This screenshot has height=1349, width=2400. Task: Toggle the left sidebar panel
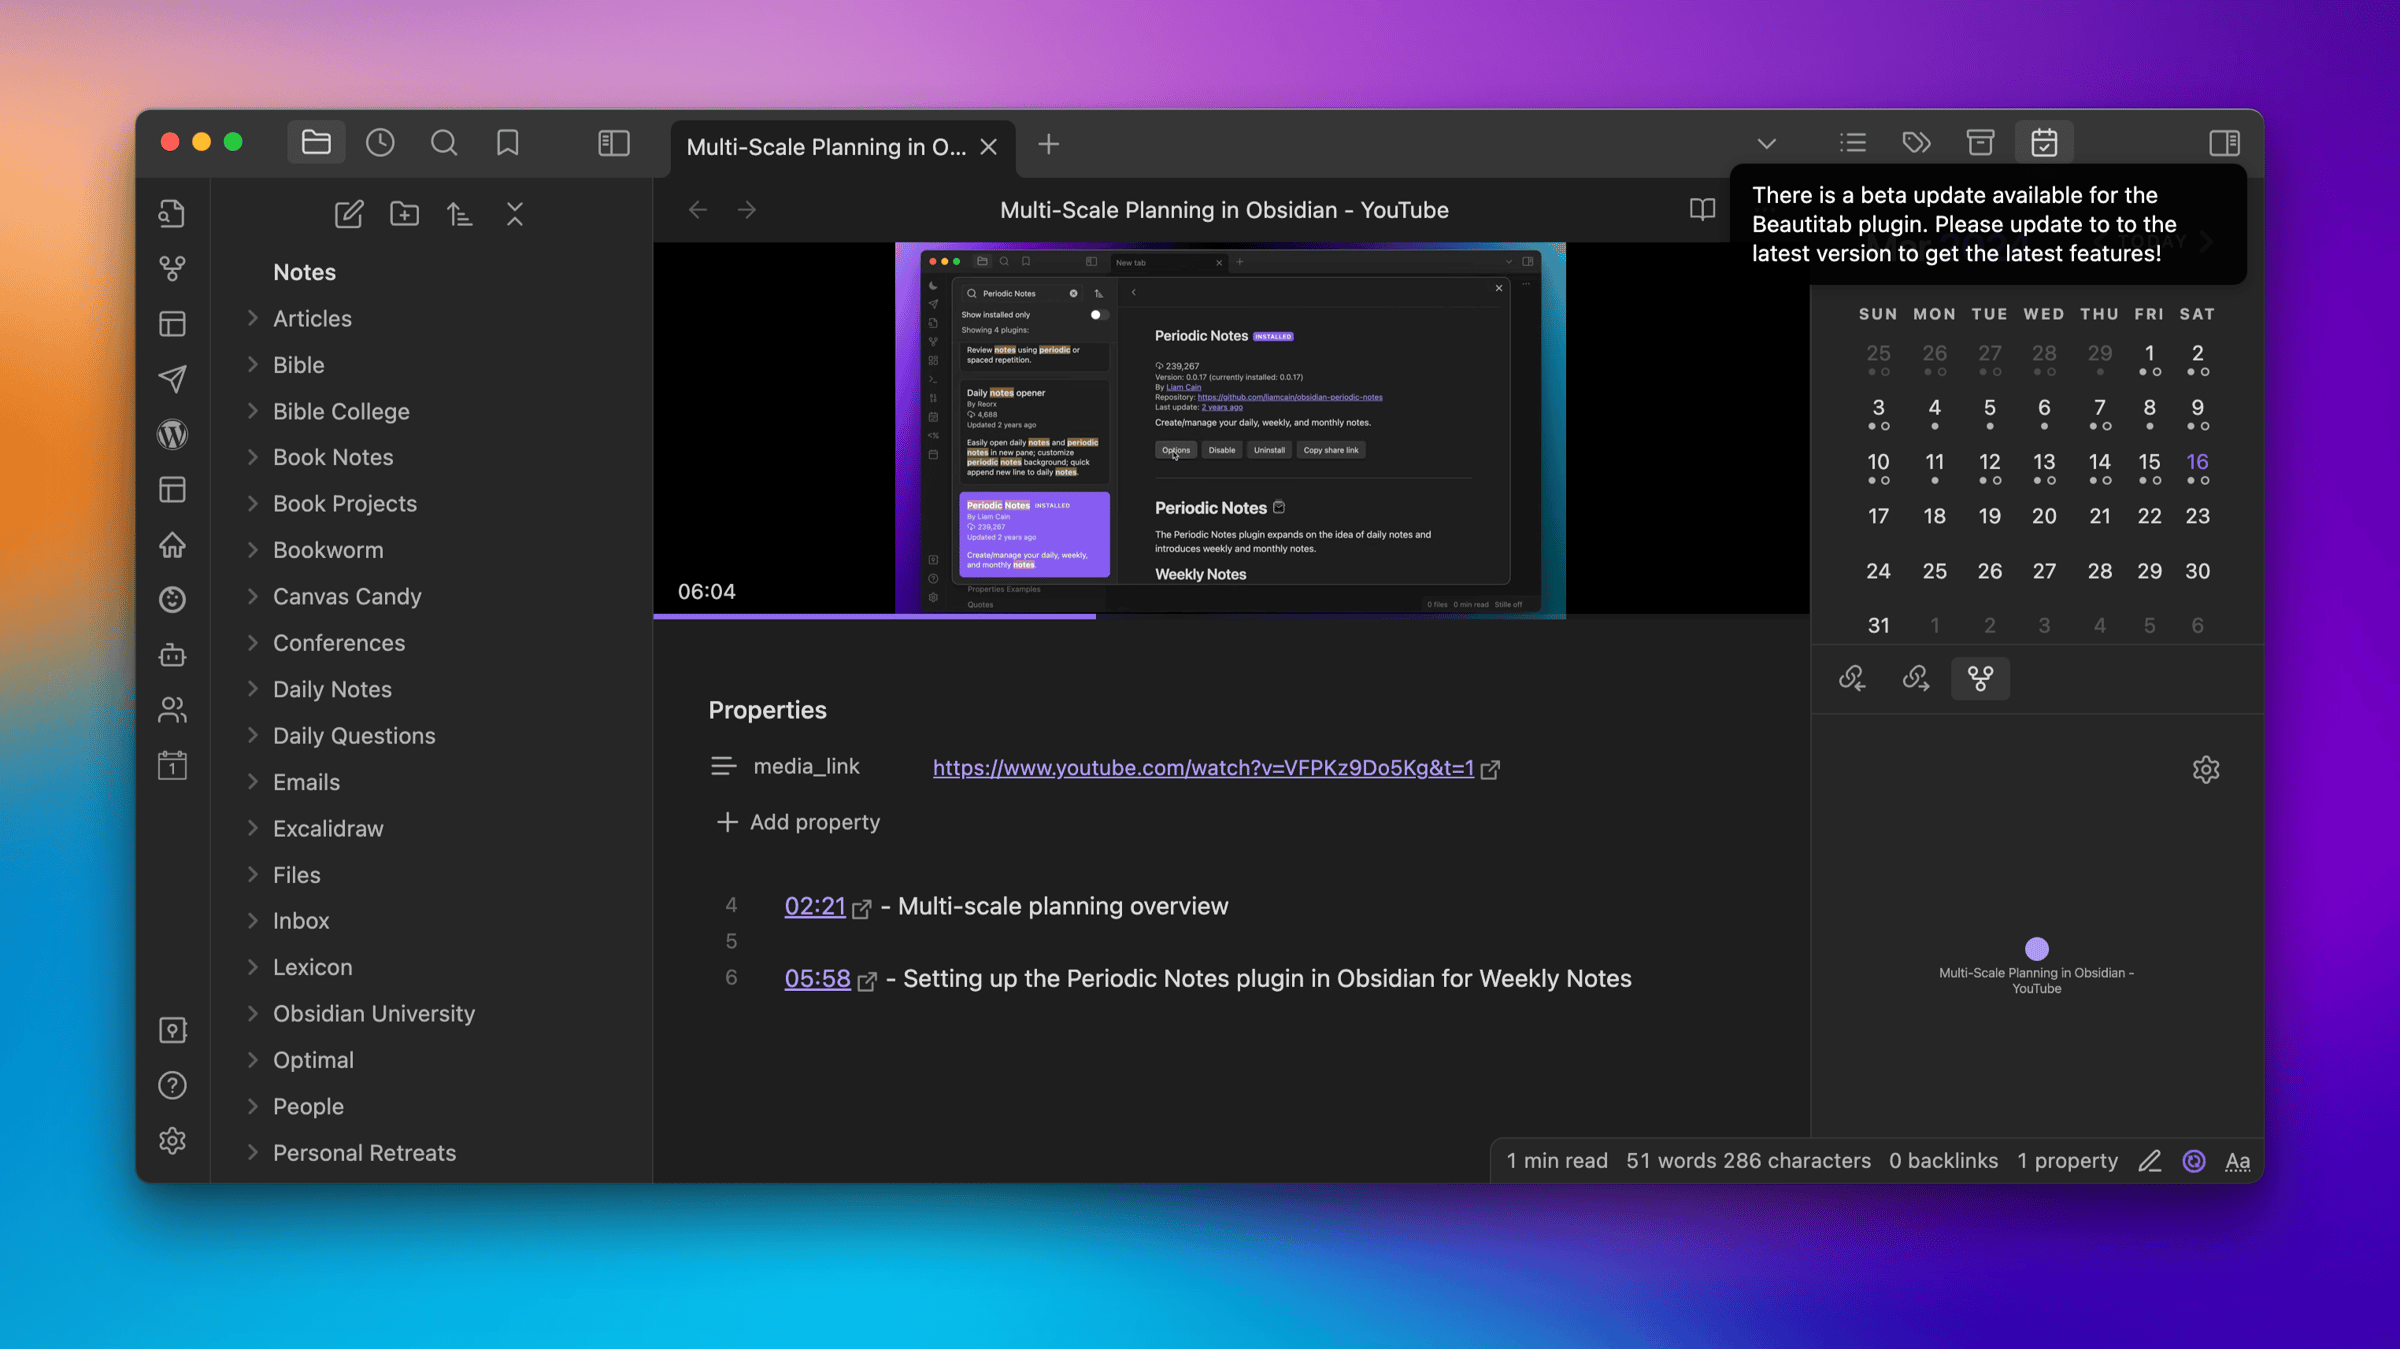(x=614, y=143)
